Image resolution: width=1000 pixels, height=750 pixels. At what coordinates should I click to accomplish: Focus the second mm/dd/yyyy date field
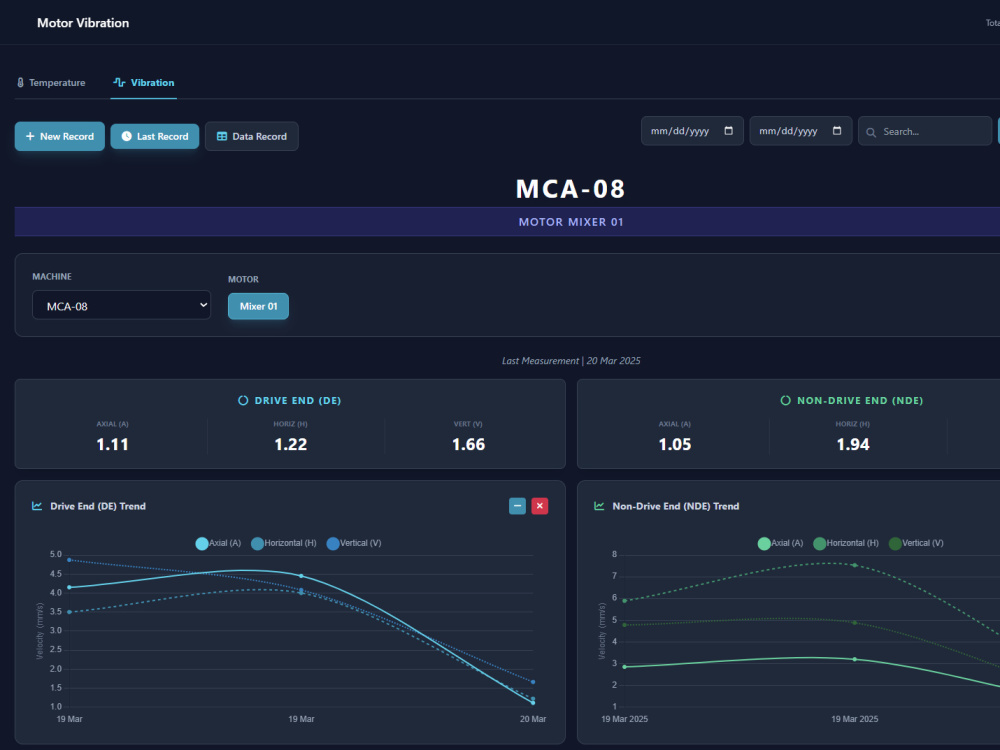point(800,131)
